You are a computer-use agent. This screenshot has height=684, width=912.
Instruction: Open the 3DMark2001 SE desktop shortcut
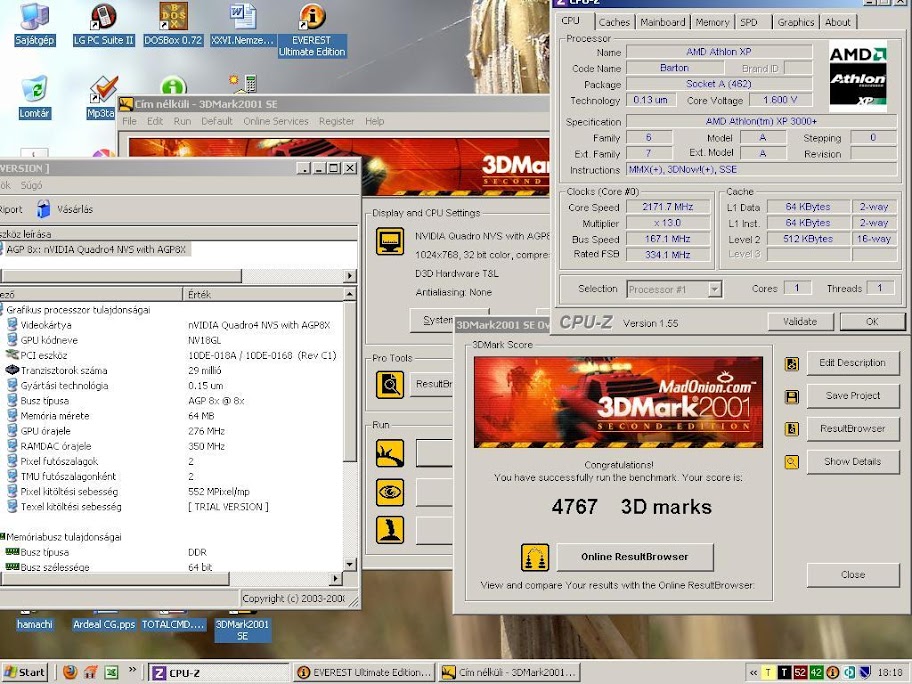[243, 627]
